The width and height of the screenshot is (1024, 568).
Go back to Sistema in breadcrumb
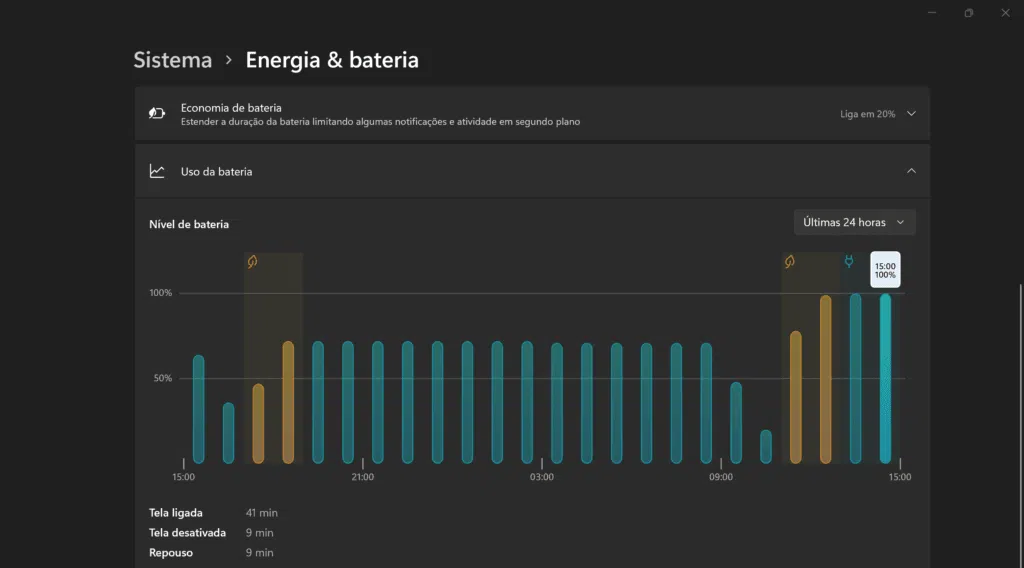(173, 60)
